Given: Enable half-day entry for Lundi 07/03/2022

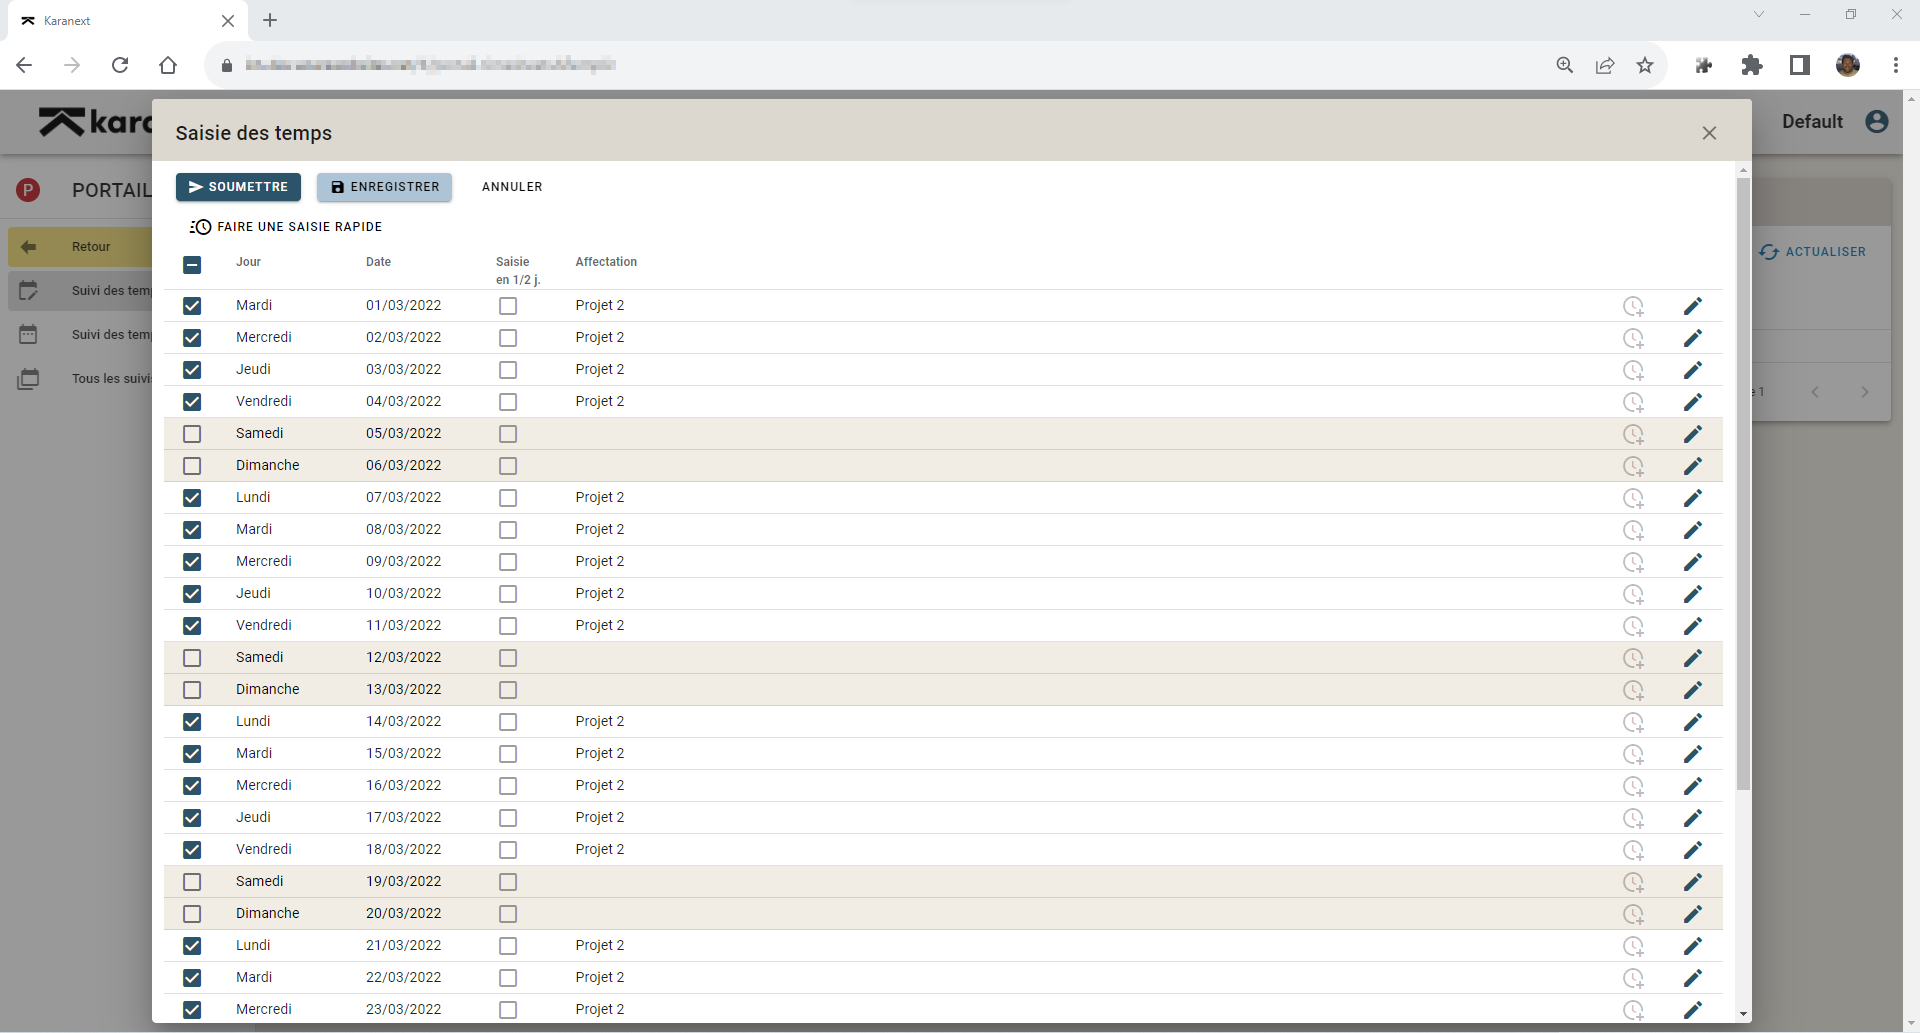Looking at the screenshot, I should coord(508,498).
